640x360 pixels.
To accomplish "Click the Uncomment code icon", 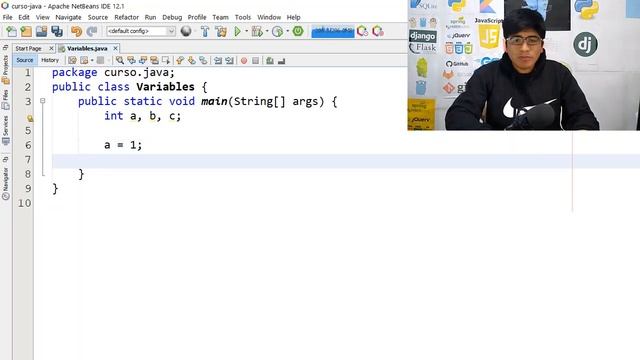I will 281,60.
